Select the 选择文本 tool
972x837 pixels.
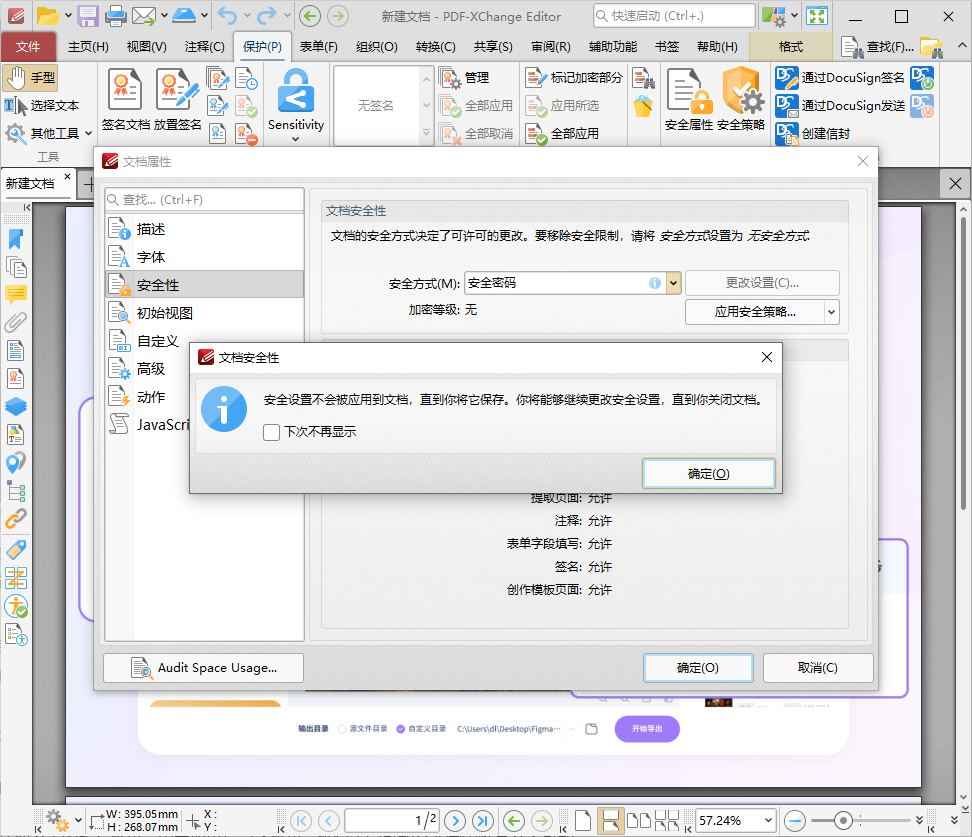(47, 105)
